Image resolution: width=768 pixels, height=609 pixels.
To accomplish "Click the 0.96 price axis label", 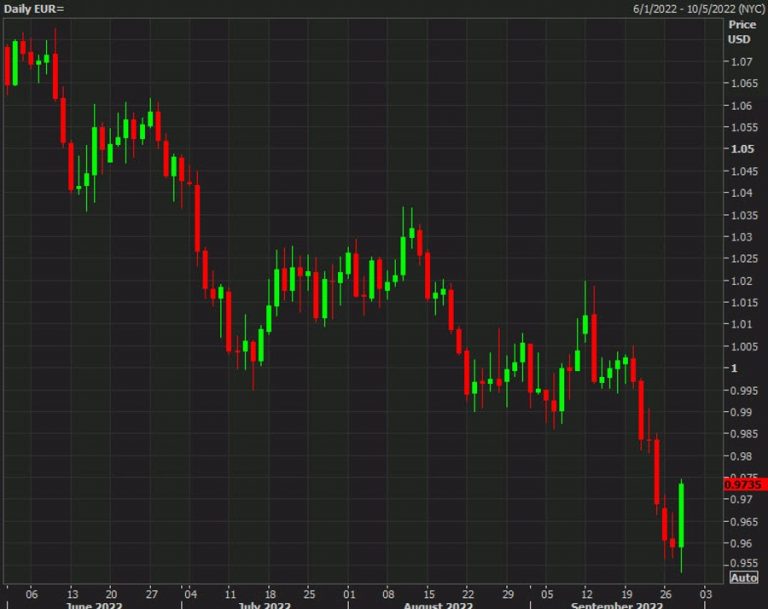I will (x=741, y=543).
